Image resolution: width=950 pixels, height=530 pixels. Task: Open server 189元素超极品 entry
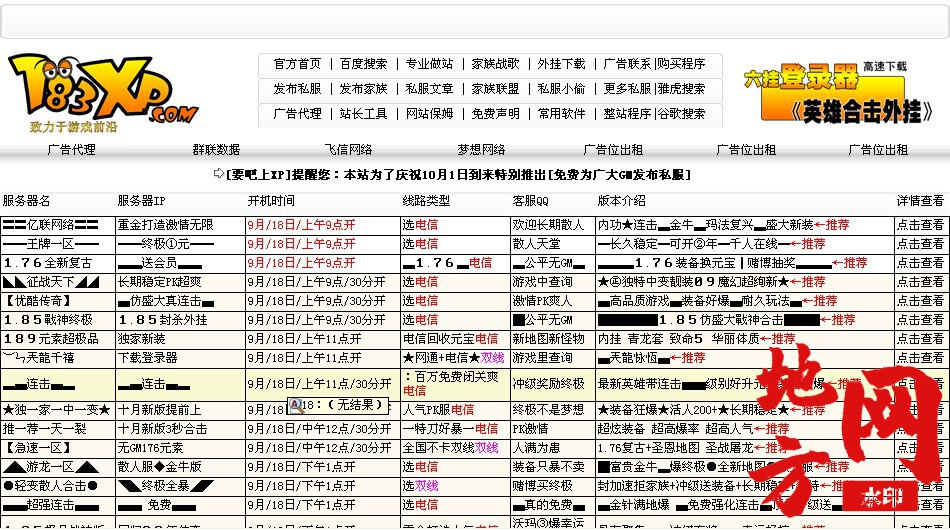[50, 339]
